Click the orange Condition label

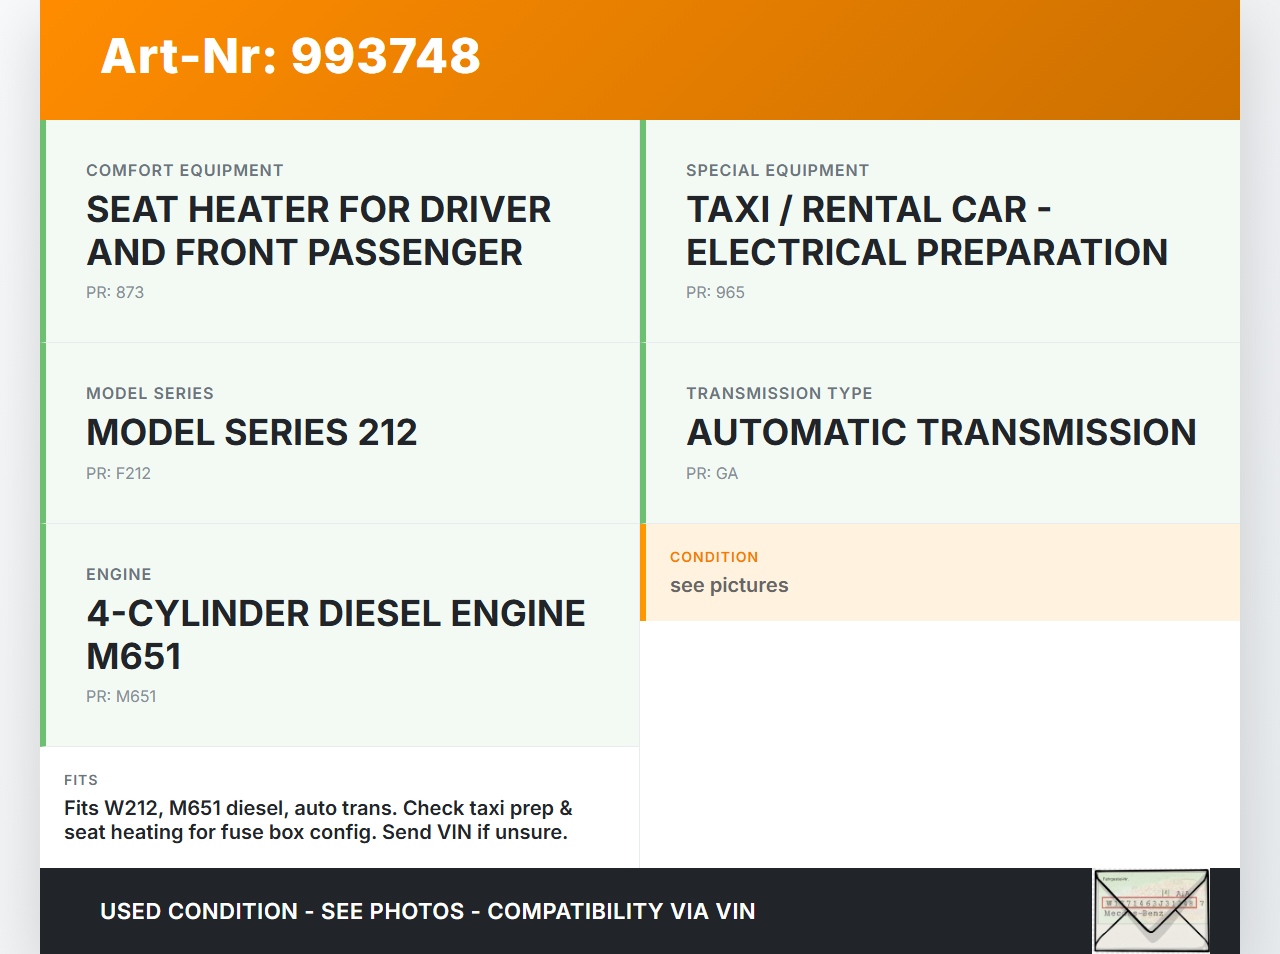pyautogui.click(x=714, y=557)
